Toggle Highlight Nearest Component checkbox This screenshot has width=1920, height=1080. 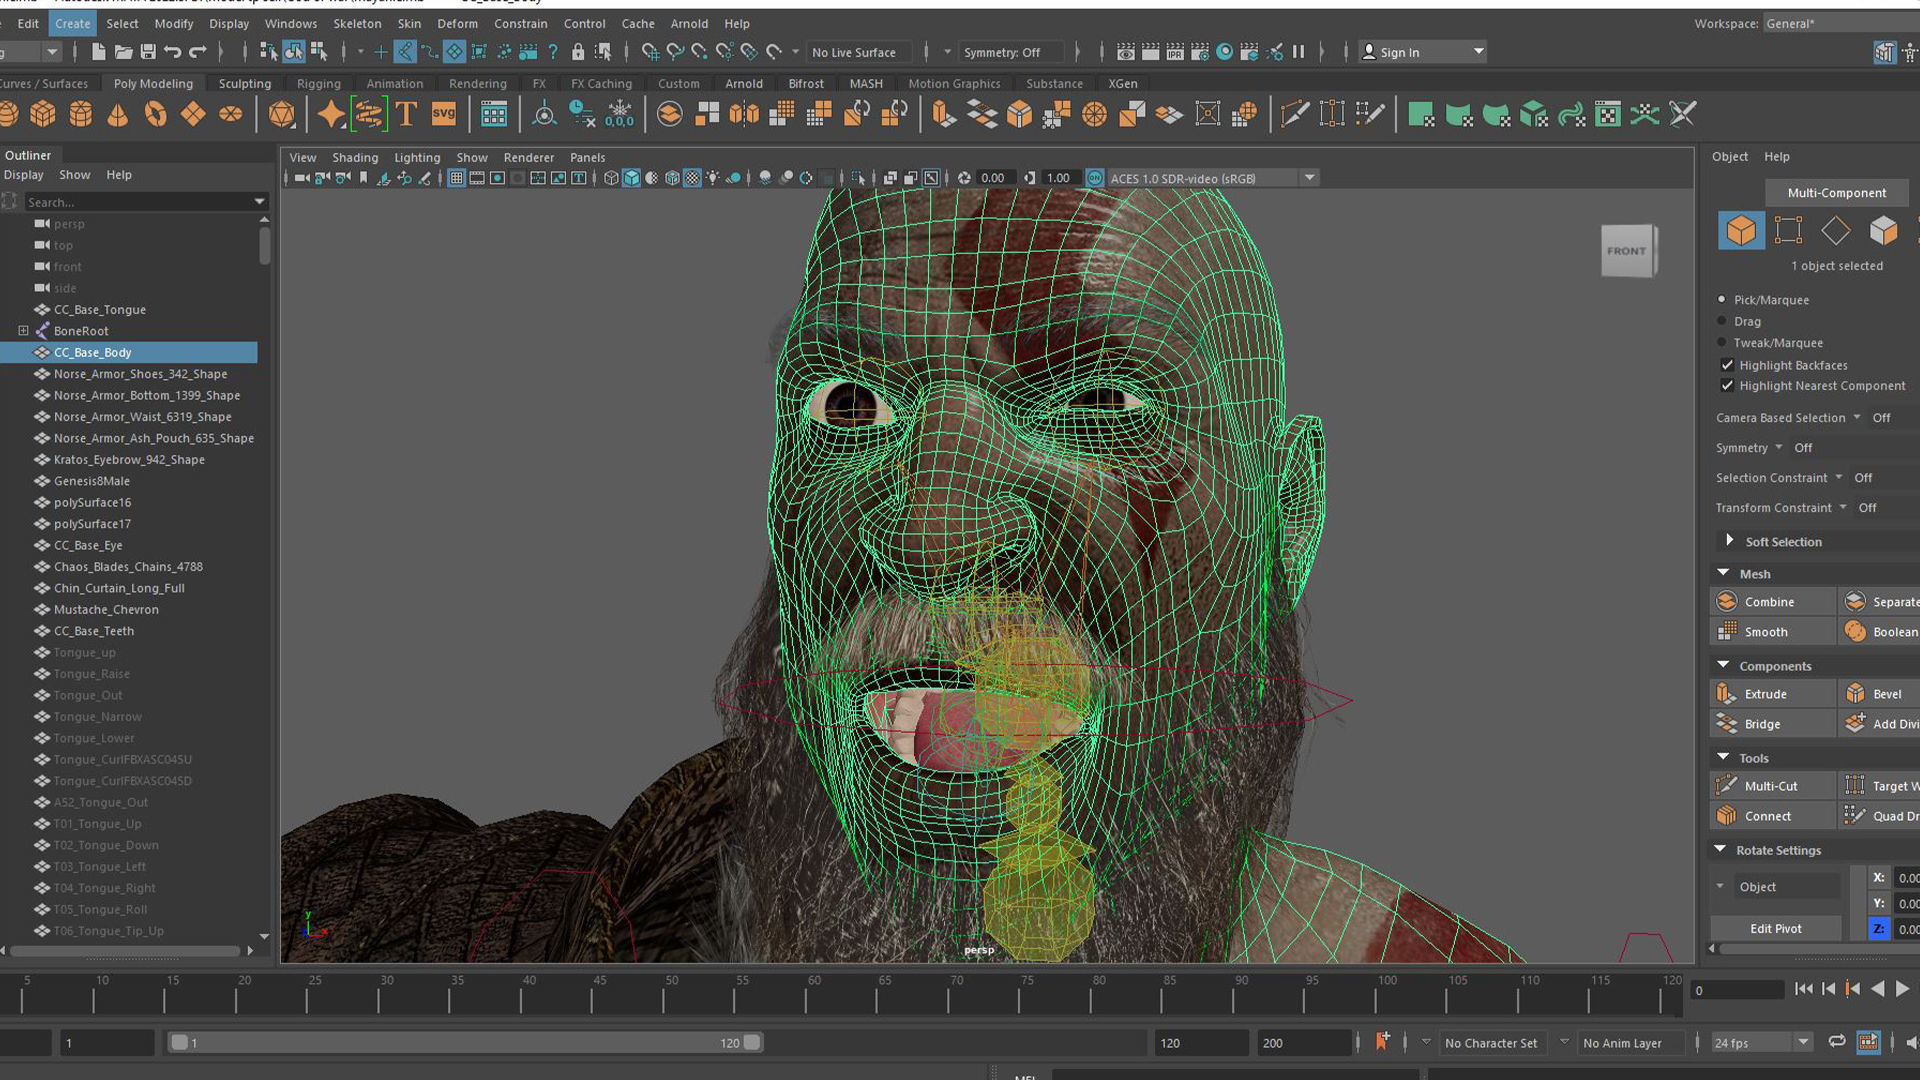(1727, 386)
